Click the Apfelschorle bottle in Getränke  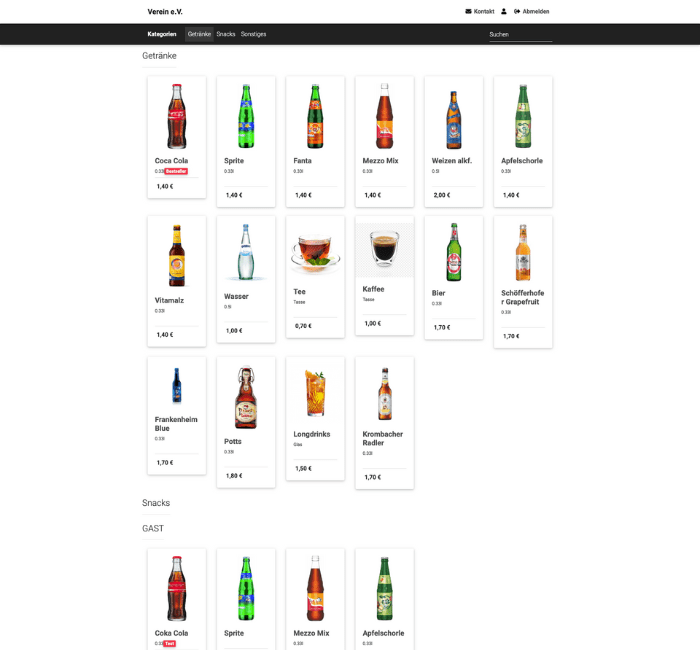(523, 116)
